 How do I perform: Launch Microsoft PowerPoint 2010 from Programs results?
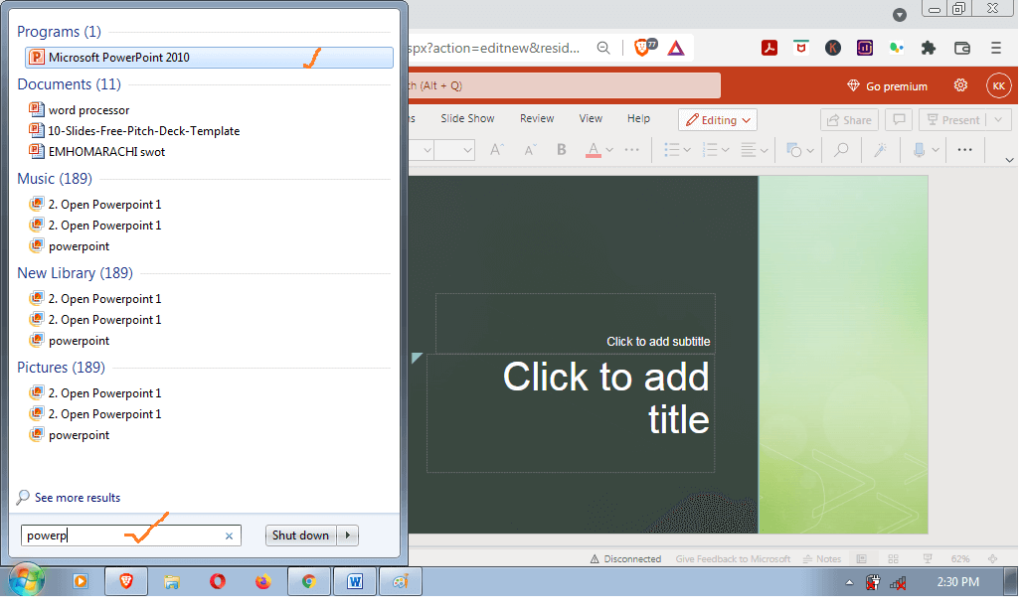tap(209, 57)
